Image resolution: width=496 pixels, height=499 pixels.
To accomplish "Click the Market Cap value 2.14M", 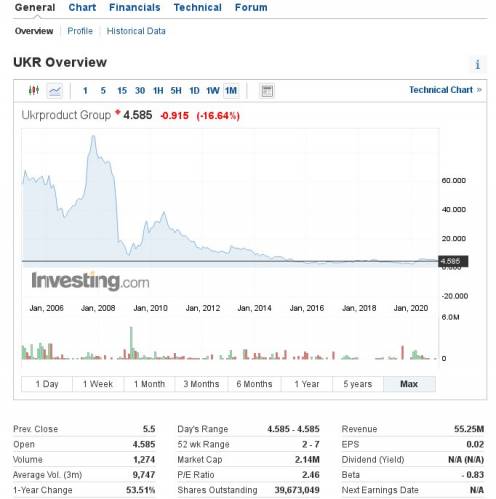I will click(307, 460).
